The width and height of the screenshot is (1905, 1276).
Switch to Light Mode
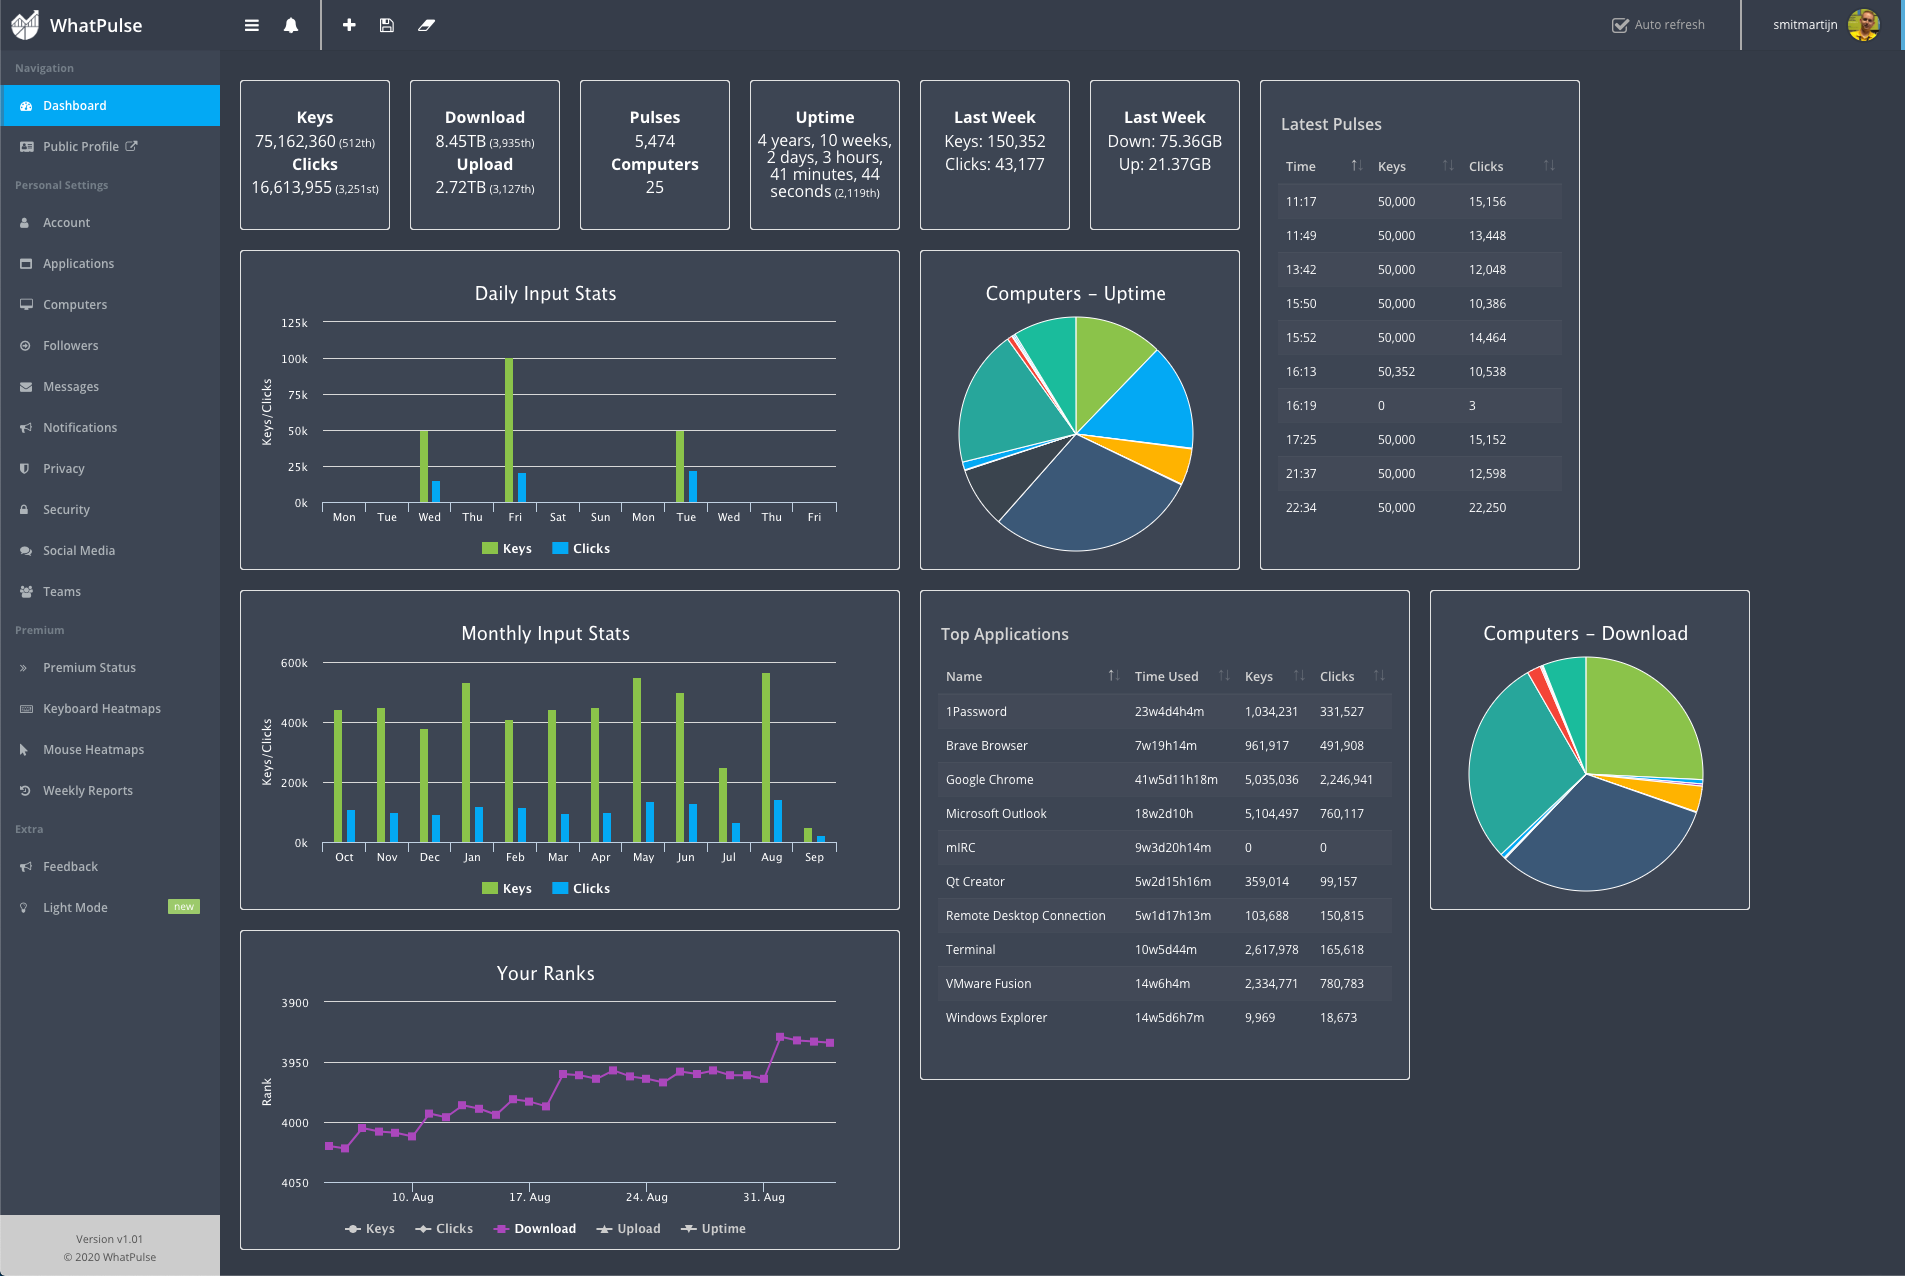pyautogui.click(x=75, y=907)
